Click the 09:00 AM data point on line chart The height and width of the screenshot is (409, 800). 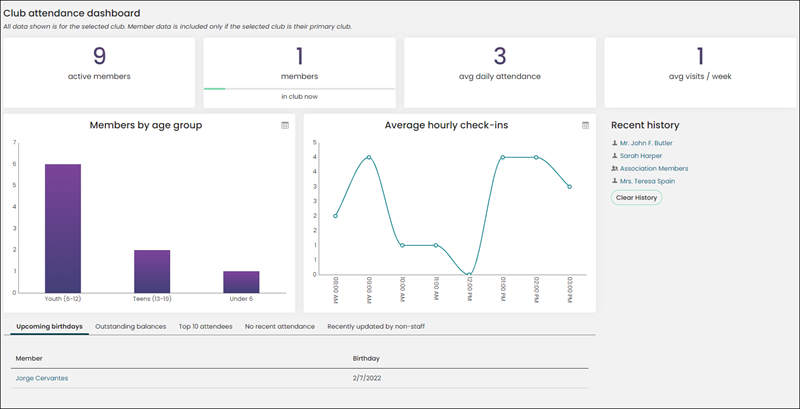pos(368,157)
